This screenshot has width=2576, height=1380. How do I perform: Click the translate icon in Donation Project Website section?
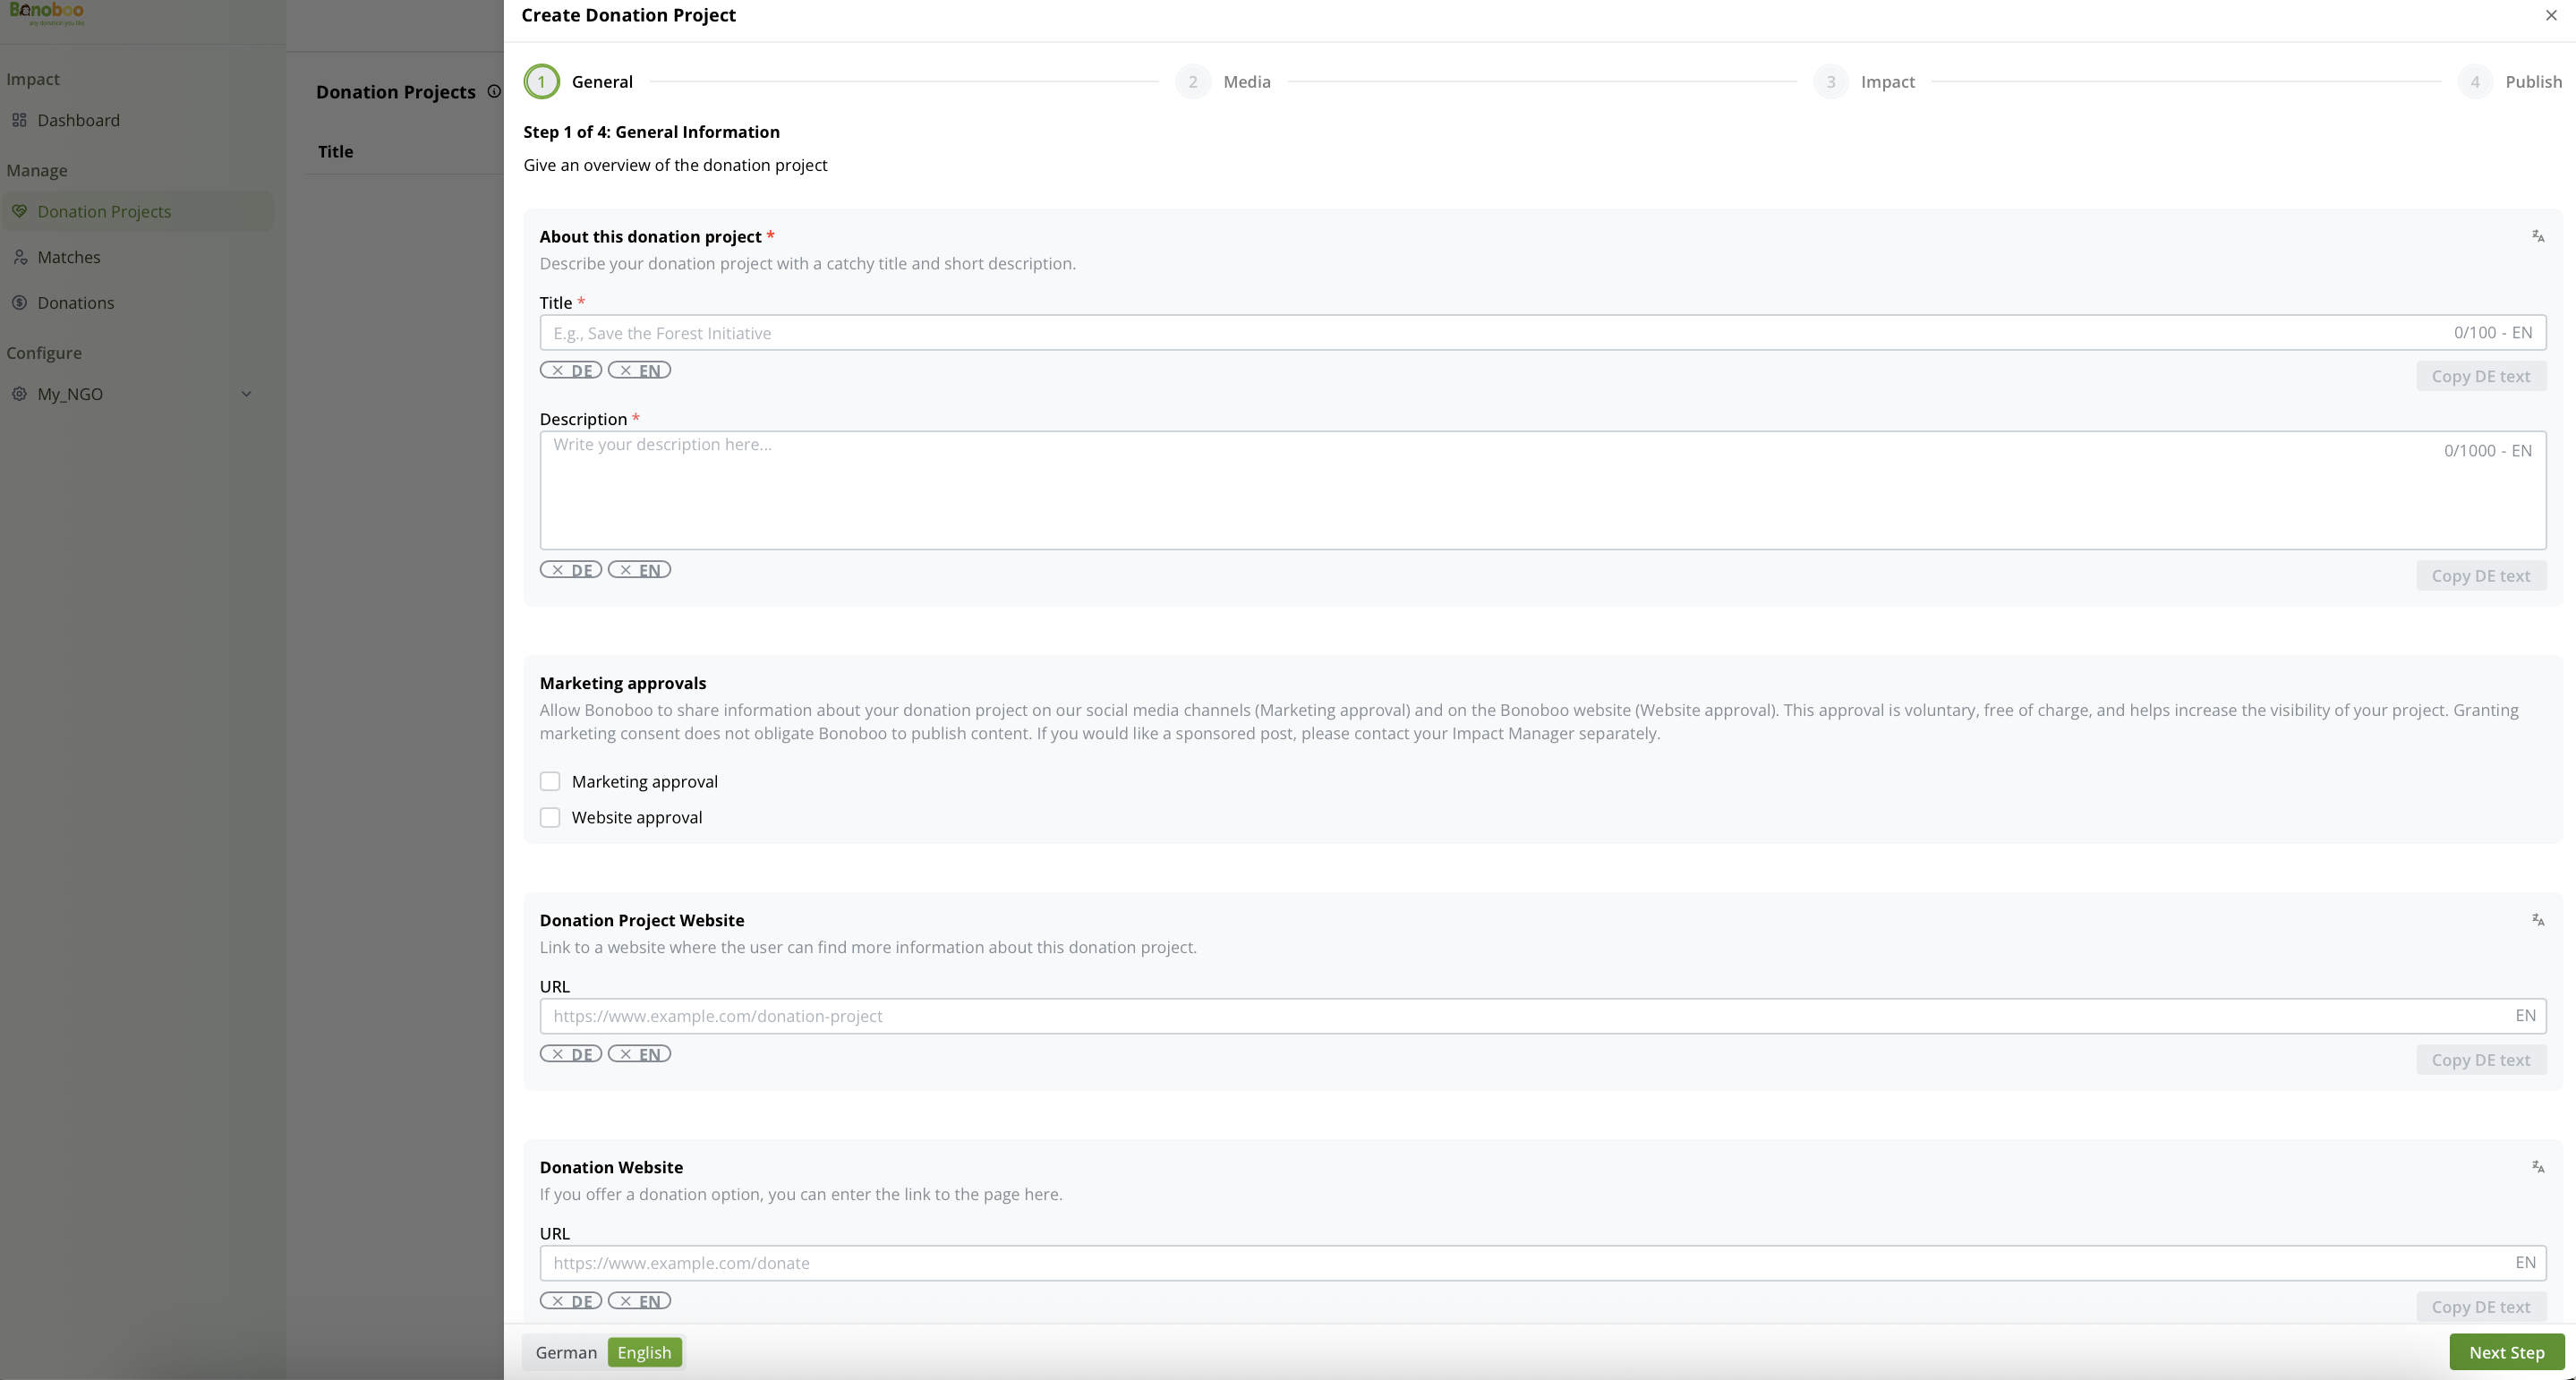tap(2538, 919)
